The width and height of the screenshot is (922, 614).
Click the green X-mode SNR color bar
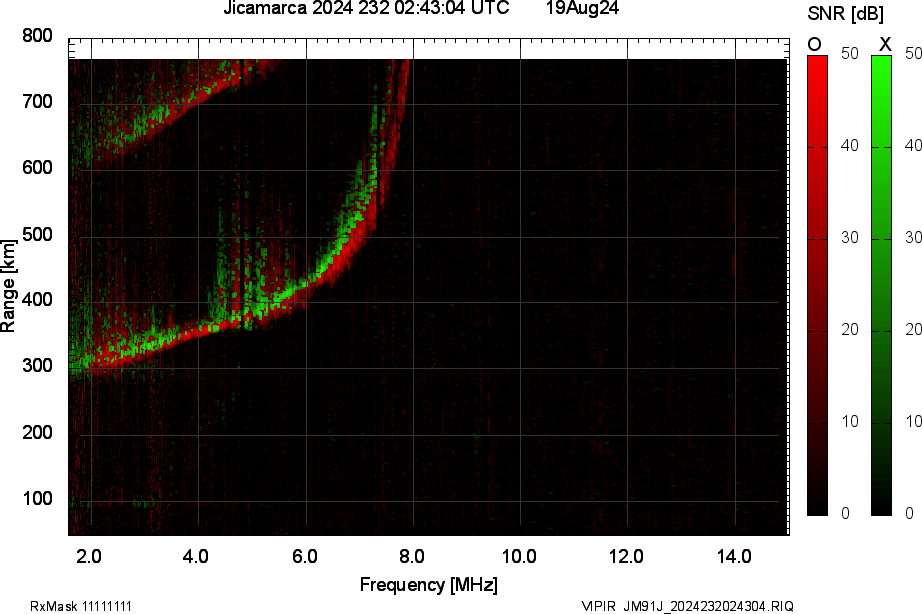coord(881,285)
